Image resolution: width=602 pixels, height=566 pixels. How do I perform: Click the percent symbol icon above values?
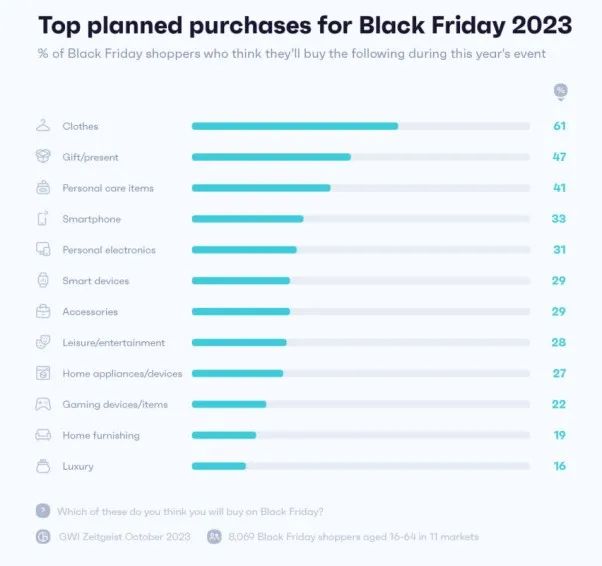click(x=560, y=91)
